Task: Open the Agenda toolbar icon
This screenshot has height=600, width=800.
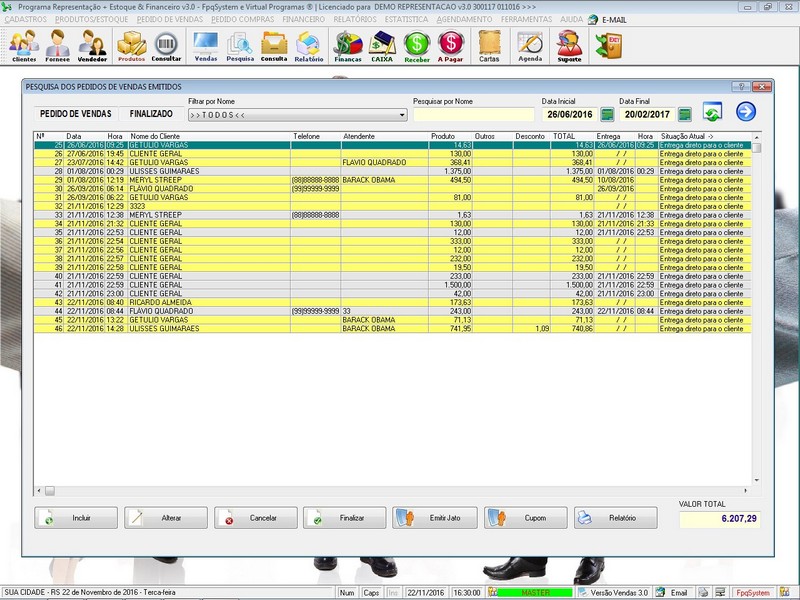Action: (530, 46)
